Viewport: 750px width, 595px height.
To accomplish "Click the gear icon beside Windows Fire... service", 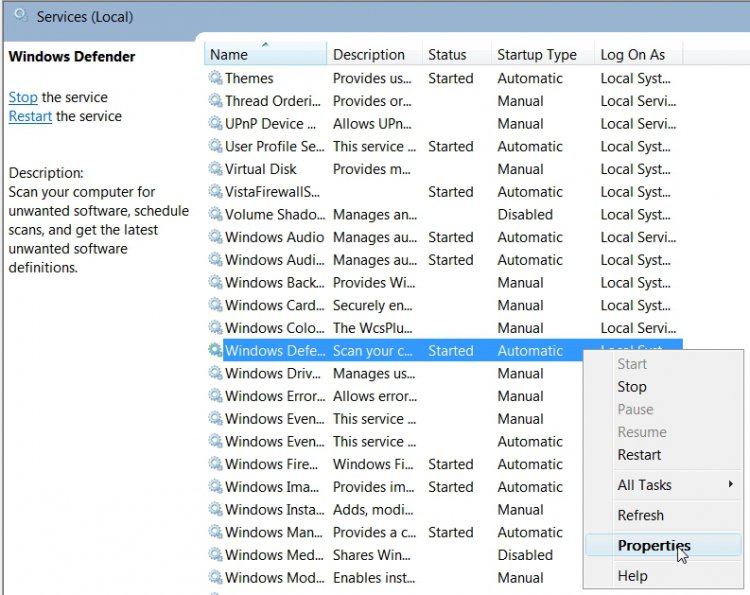I will [215, 464].
